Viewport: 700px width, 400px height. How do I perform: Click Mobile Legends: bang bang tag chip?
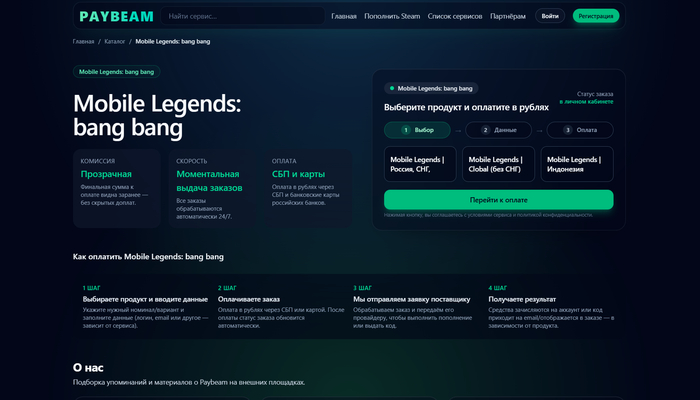(x=117, y=72)
